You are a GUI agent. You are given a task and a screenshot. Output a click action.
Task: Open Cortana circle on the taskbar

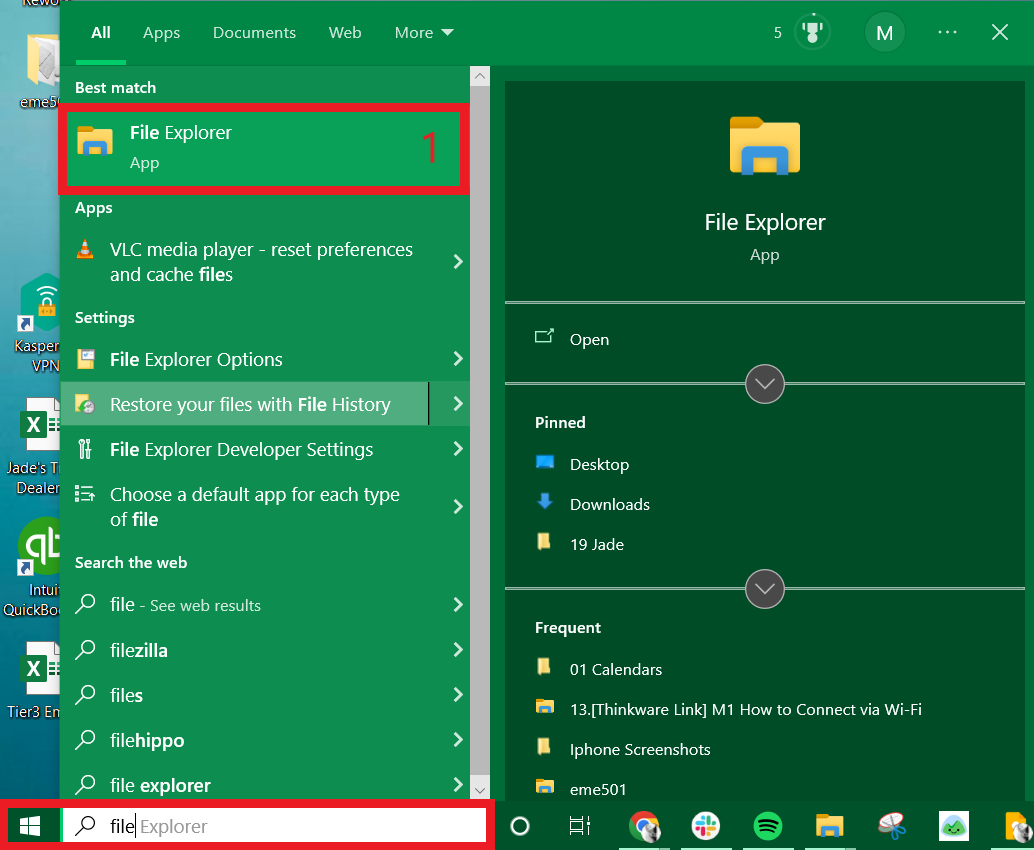pyautogui.click(x=520, y=826)
